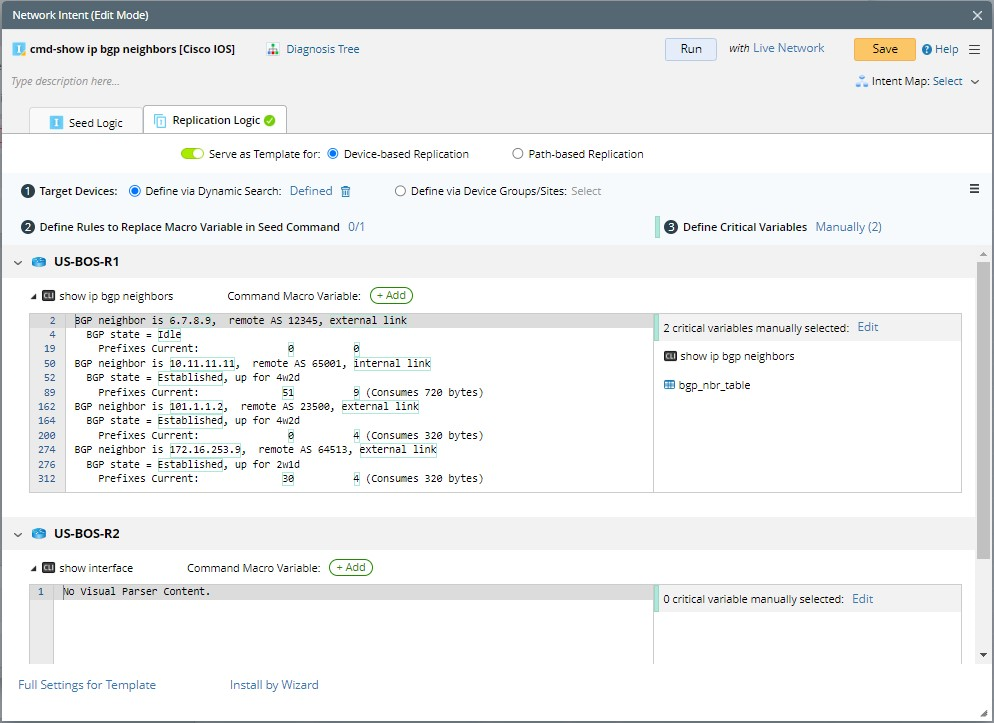
Task: Click the Run button
Action: (x=691, y=49)
